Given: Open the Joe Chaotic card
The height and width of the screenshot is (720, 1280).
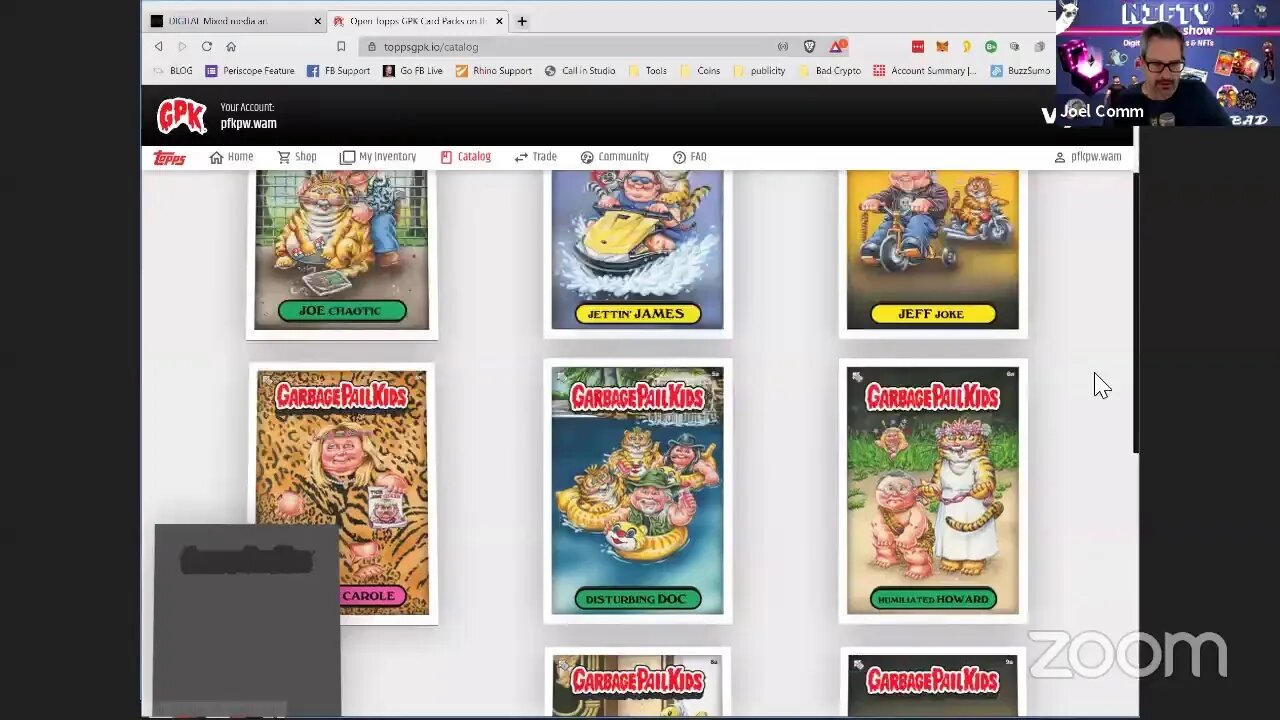Looking at the screenshot, I should (x=342, y=254).
